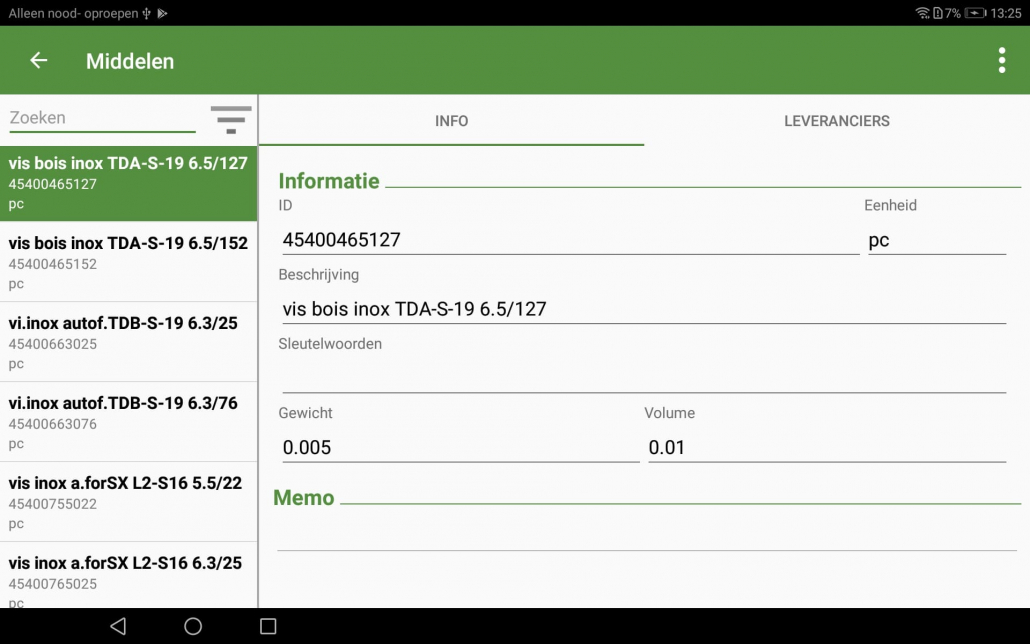1030x644 pixels.
Task: Click the Volume field with 0.01
Action: click(x=827, y=448)
